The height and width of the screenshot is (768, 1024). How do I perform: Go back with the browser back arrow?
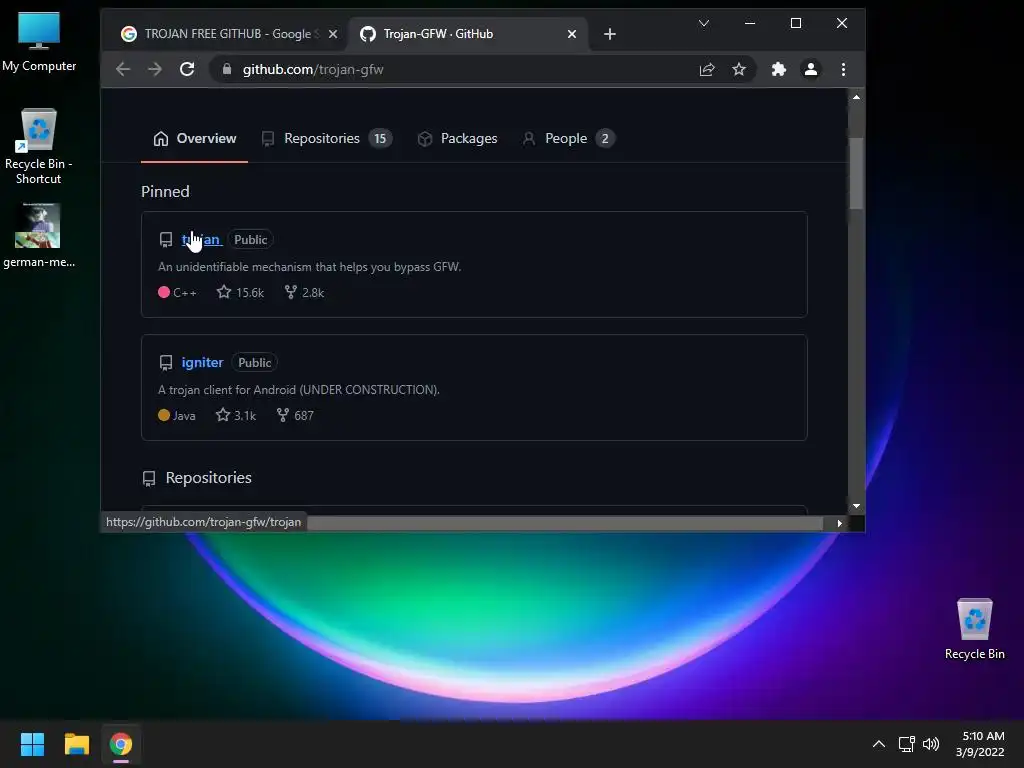tap(123, 69)
